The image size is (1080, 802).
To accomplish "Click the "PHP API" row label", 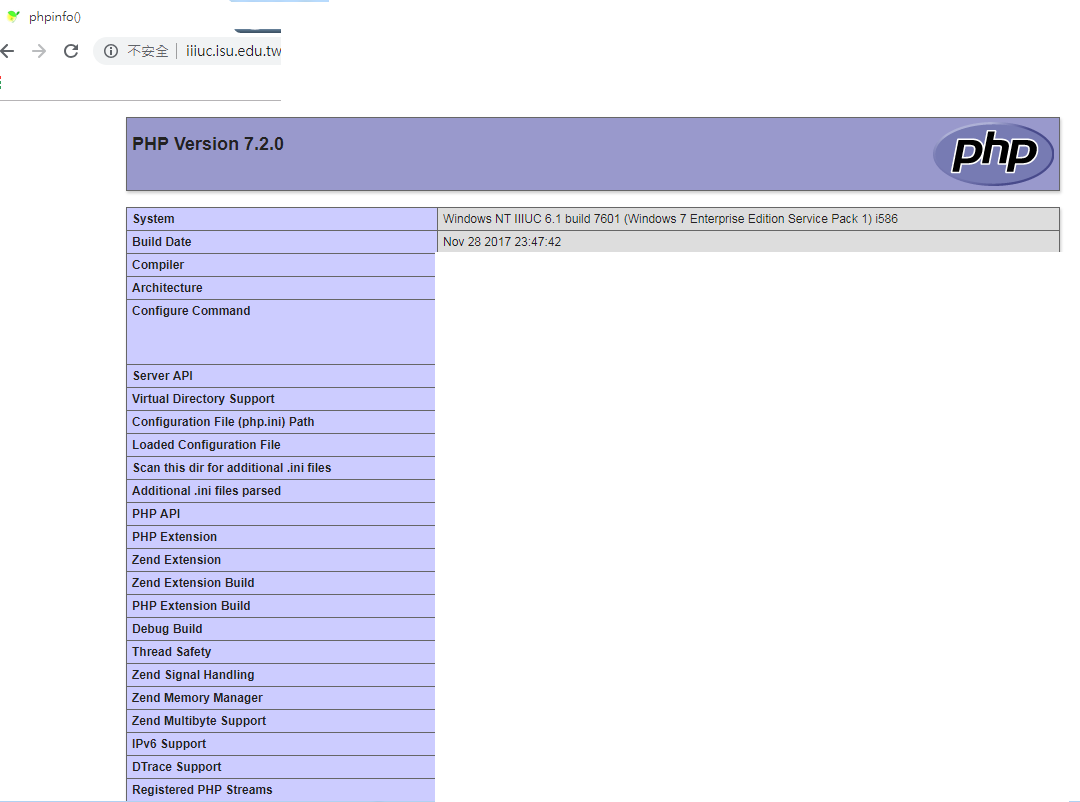I will pos(156,514).
